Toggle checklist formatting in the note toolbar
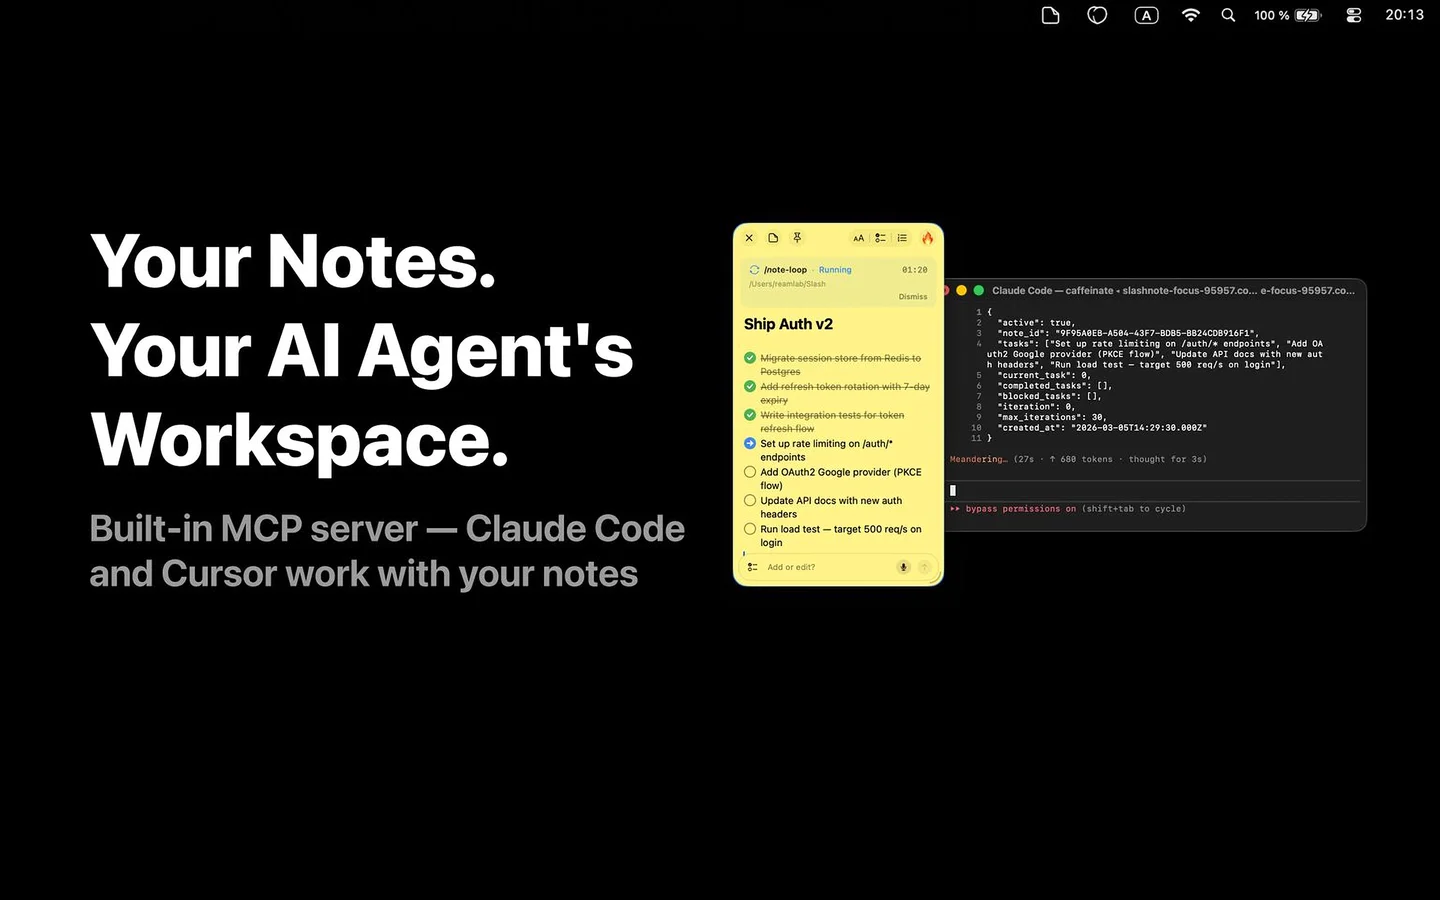The height and width of the screenshot is (900, 1440). tap(880, 238)
